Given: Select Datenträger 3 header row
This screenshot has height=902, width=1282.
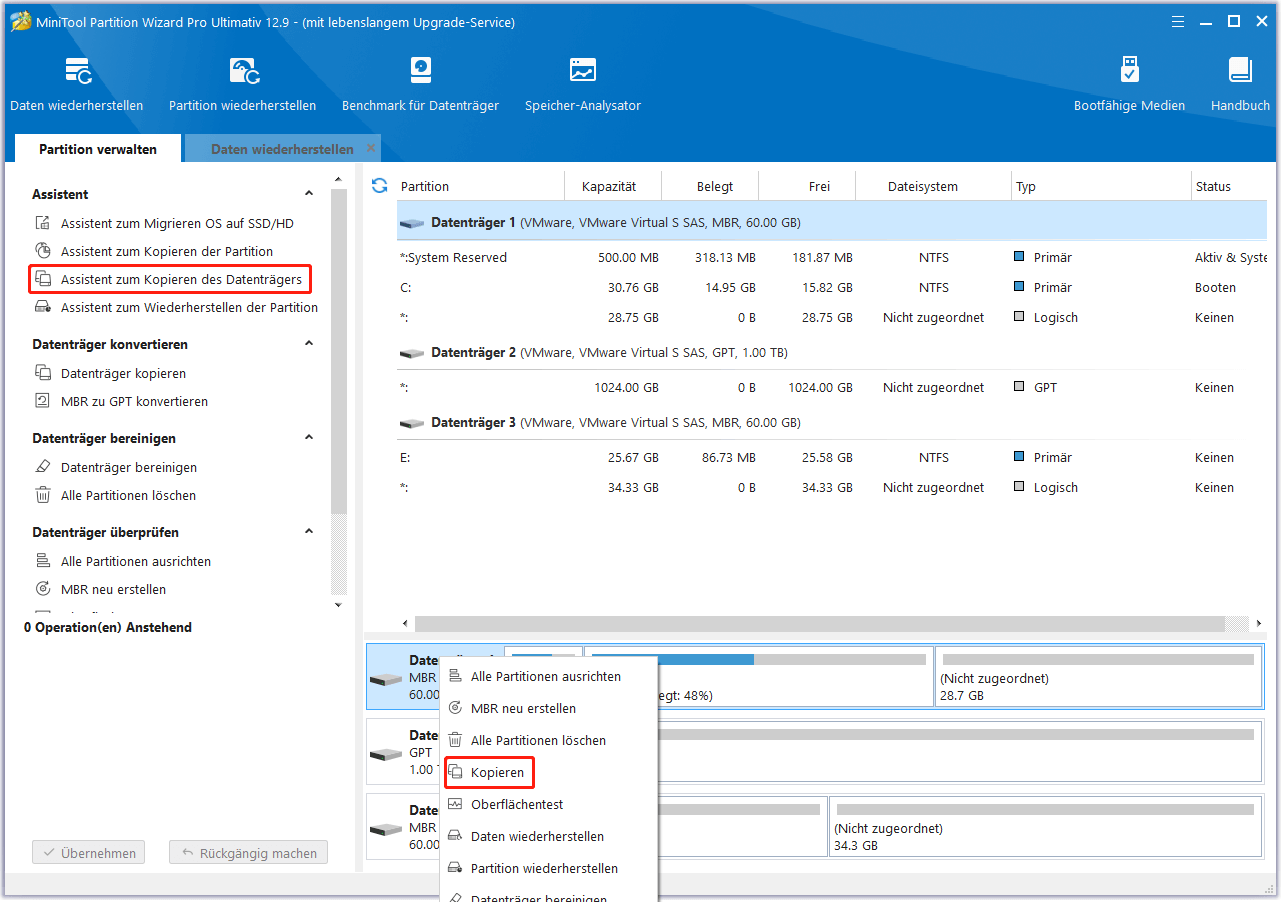Looking at the screenshot, I should tap(832, 422).
